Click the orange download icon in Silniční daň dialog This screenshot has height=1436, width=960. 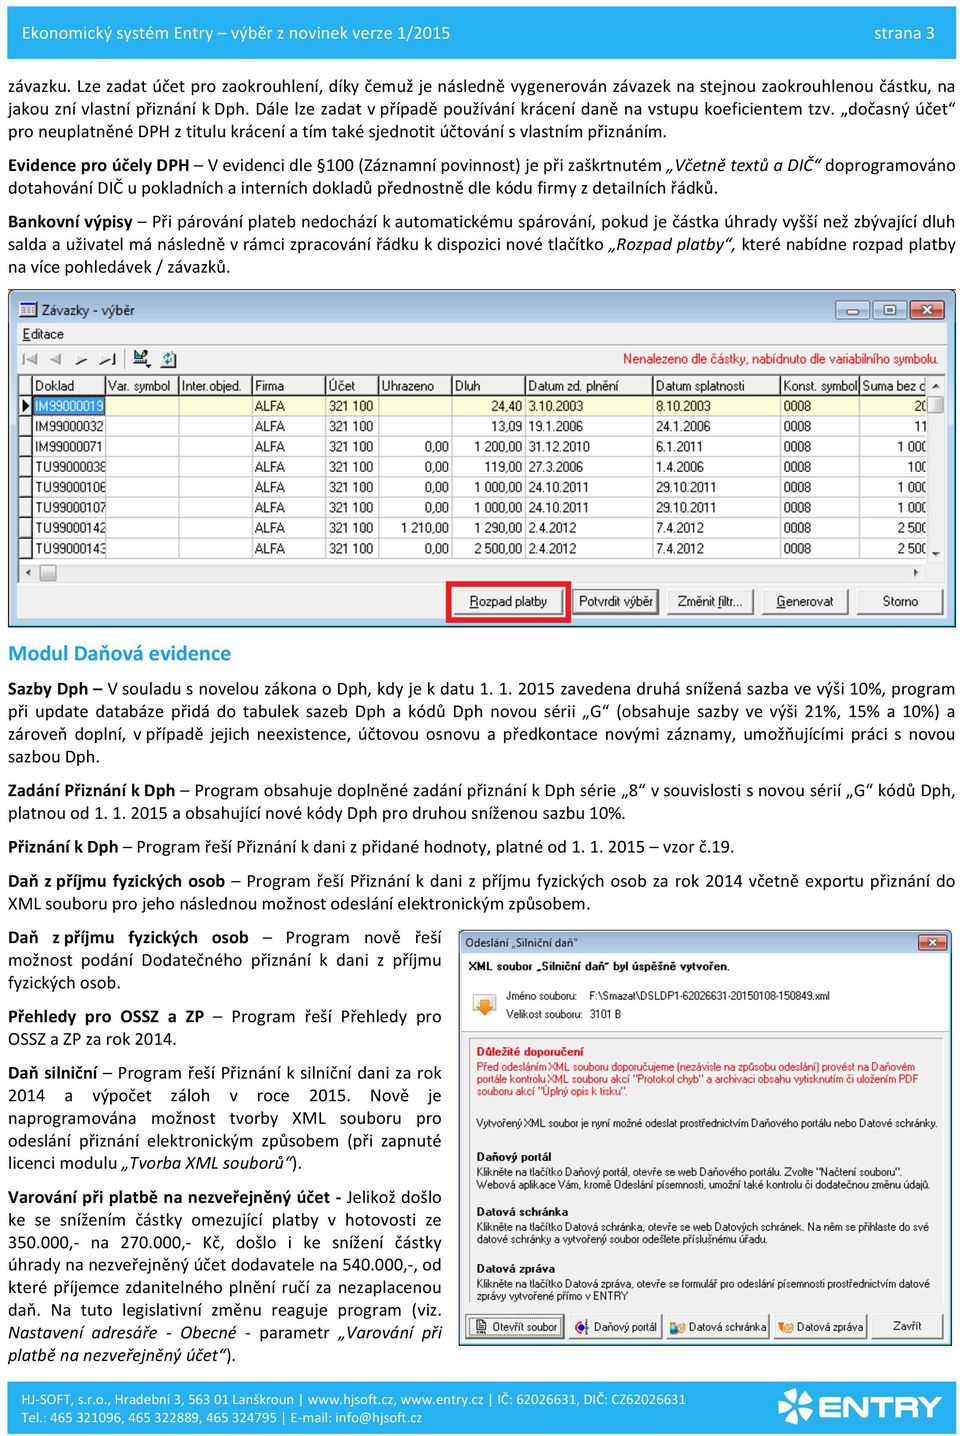point(484,1004)
